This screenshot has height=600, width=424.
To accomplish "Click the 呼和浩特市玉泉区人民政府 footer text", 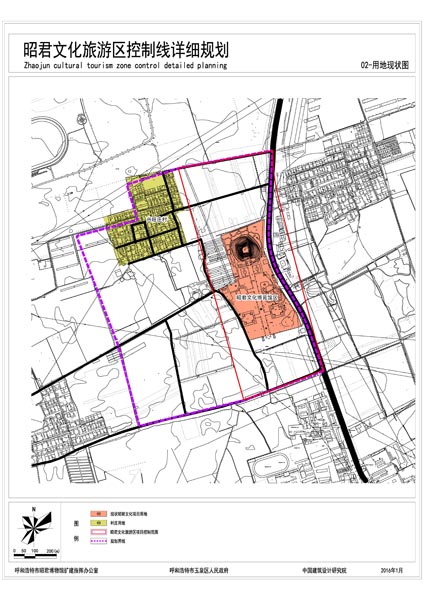I will point(199,571).
